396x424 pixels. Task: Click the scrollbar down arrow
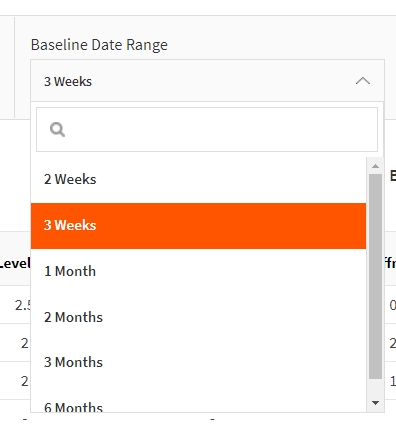(x=375, y=403)
